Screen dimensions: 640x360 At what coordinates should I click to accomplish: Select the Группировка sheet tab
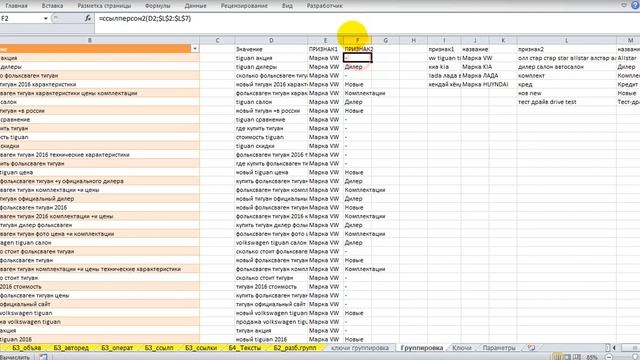click(422, 348)
